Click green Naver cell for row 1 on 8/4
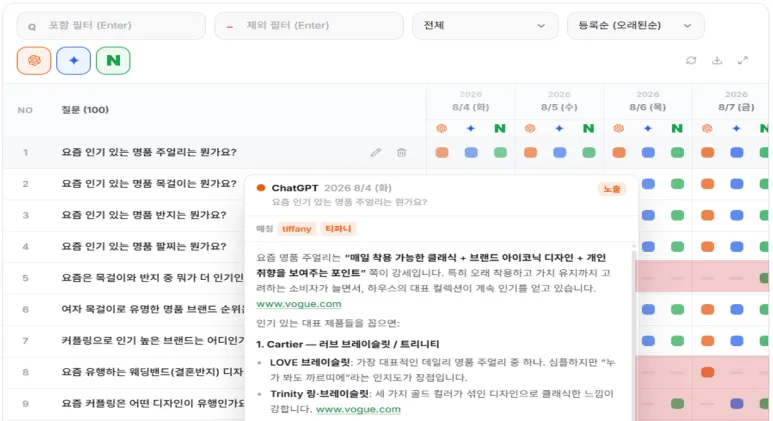This screenshot has height=421, width=773. point(500,152)
